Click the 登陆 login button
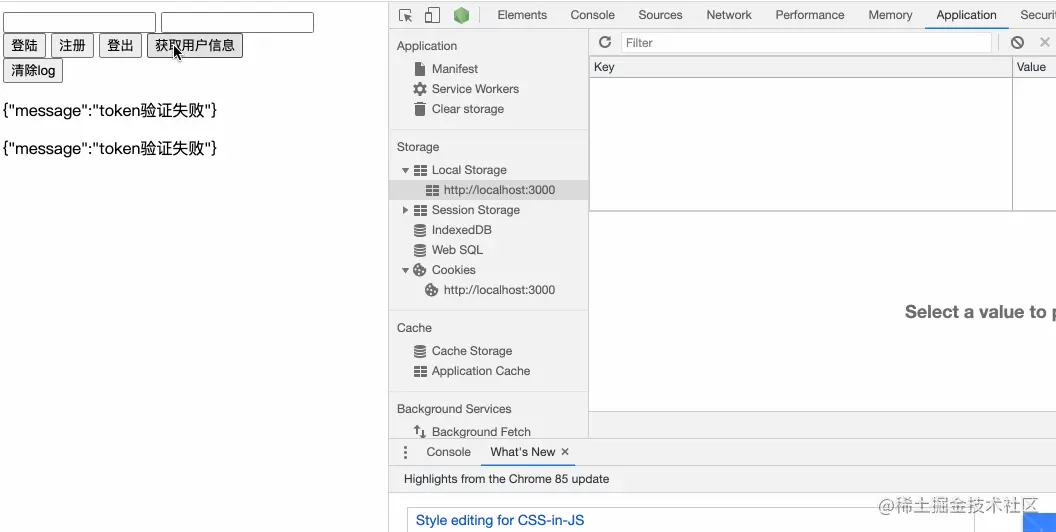The image size is (1056, 532). click(25, 46)
